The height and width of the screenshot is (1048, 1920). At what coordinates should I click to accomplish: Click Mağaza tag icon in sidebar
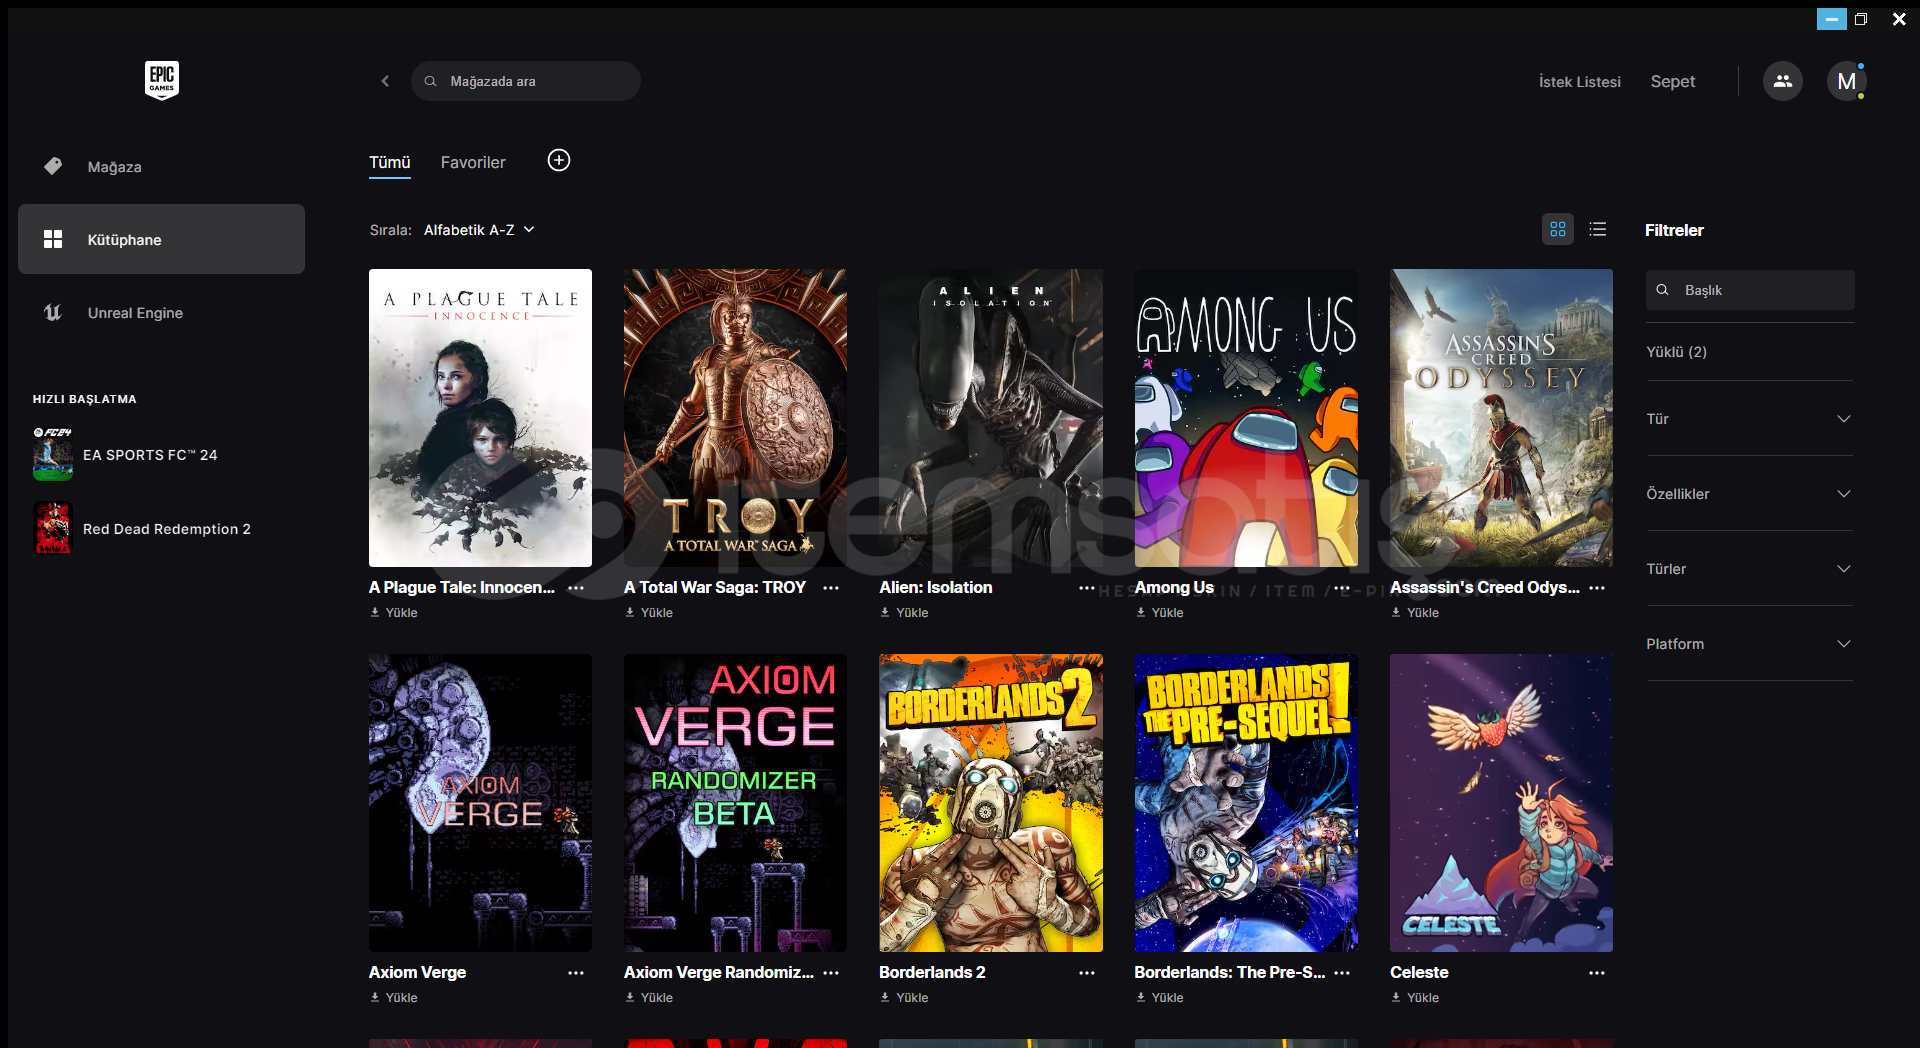(x=53, y=166)
